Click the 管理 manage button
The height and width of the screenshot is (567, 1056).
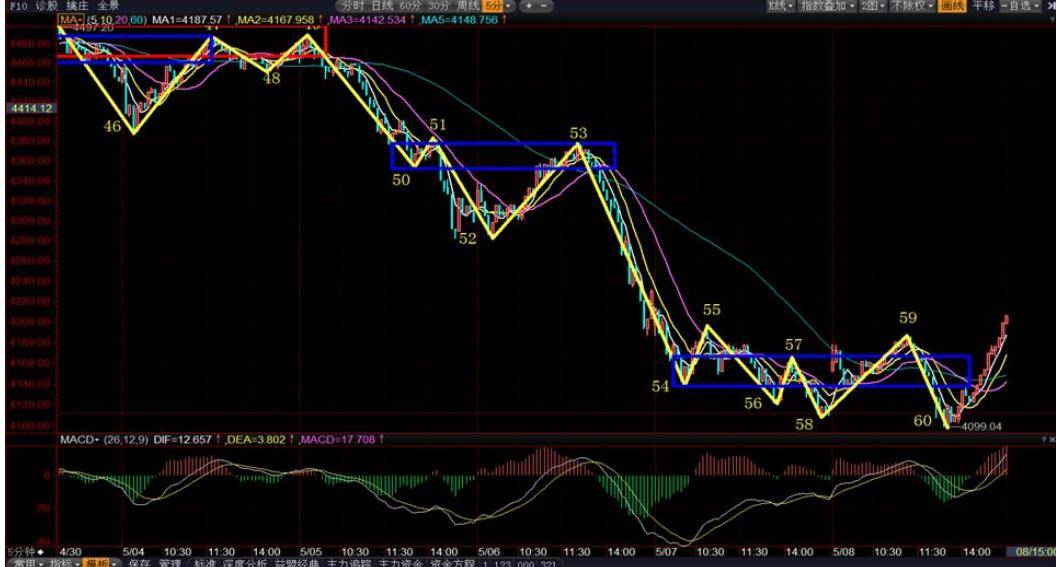coord(170,563)
